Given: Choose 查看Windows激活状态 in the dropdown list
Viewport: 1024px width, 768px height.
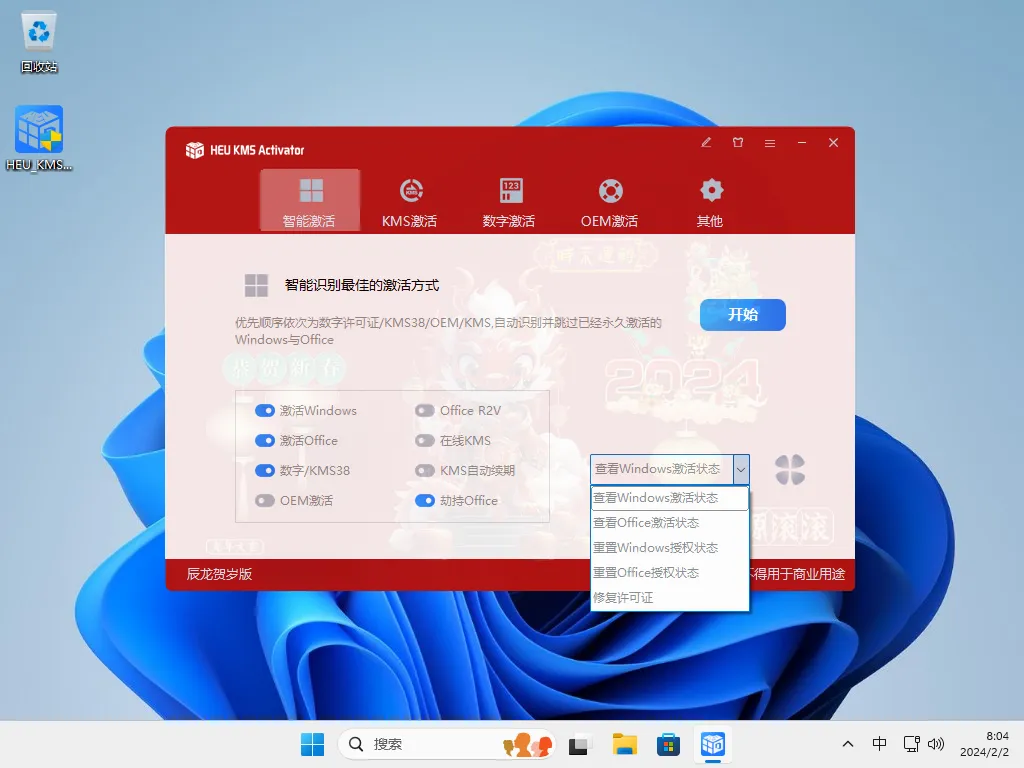Looking at the screenshot, I should tap(669, 498).
